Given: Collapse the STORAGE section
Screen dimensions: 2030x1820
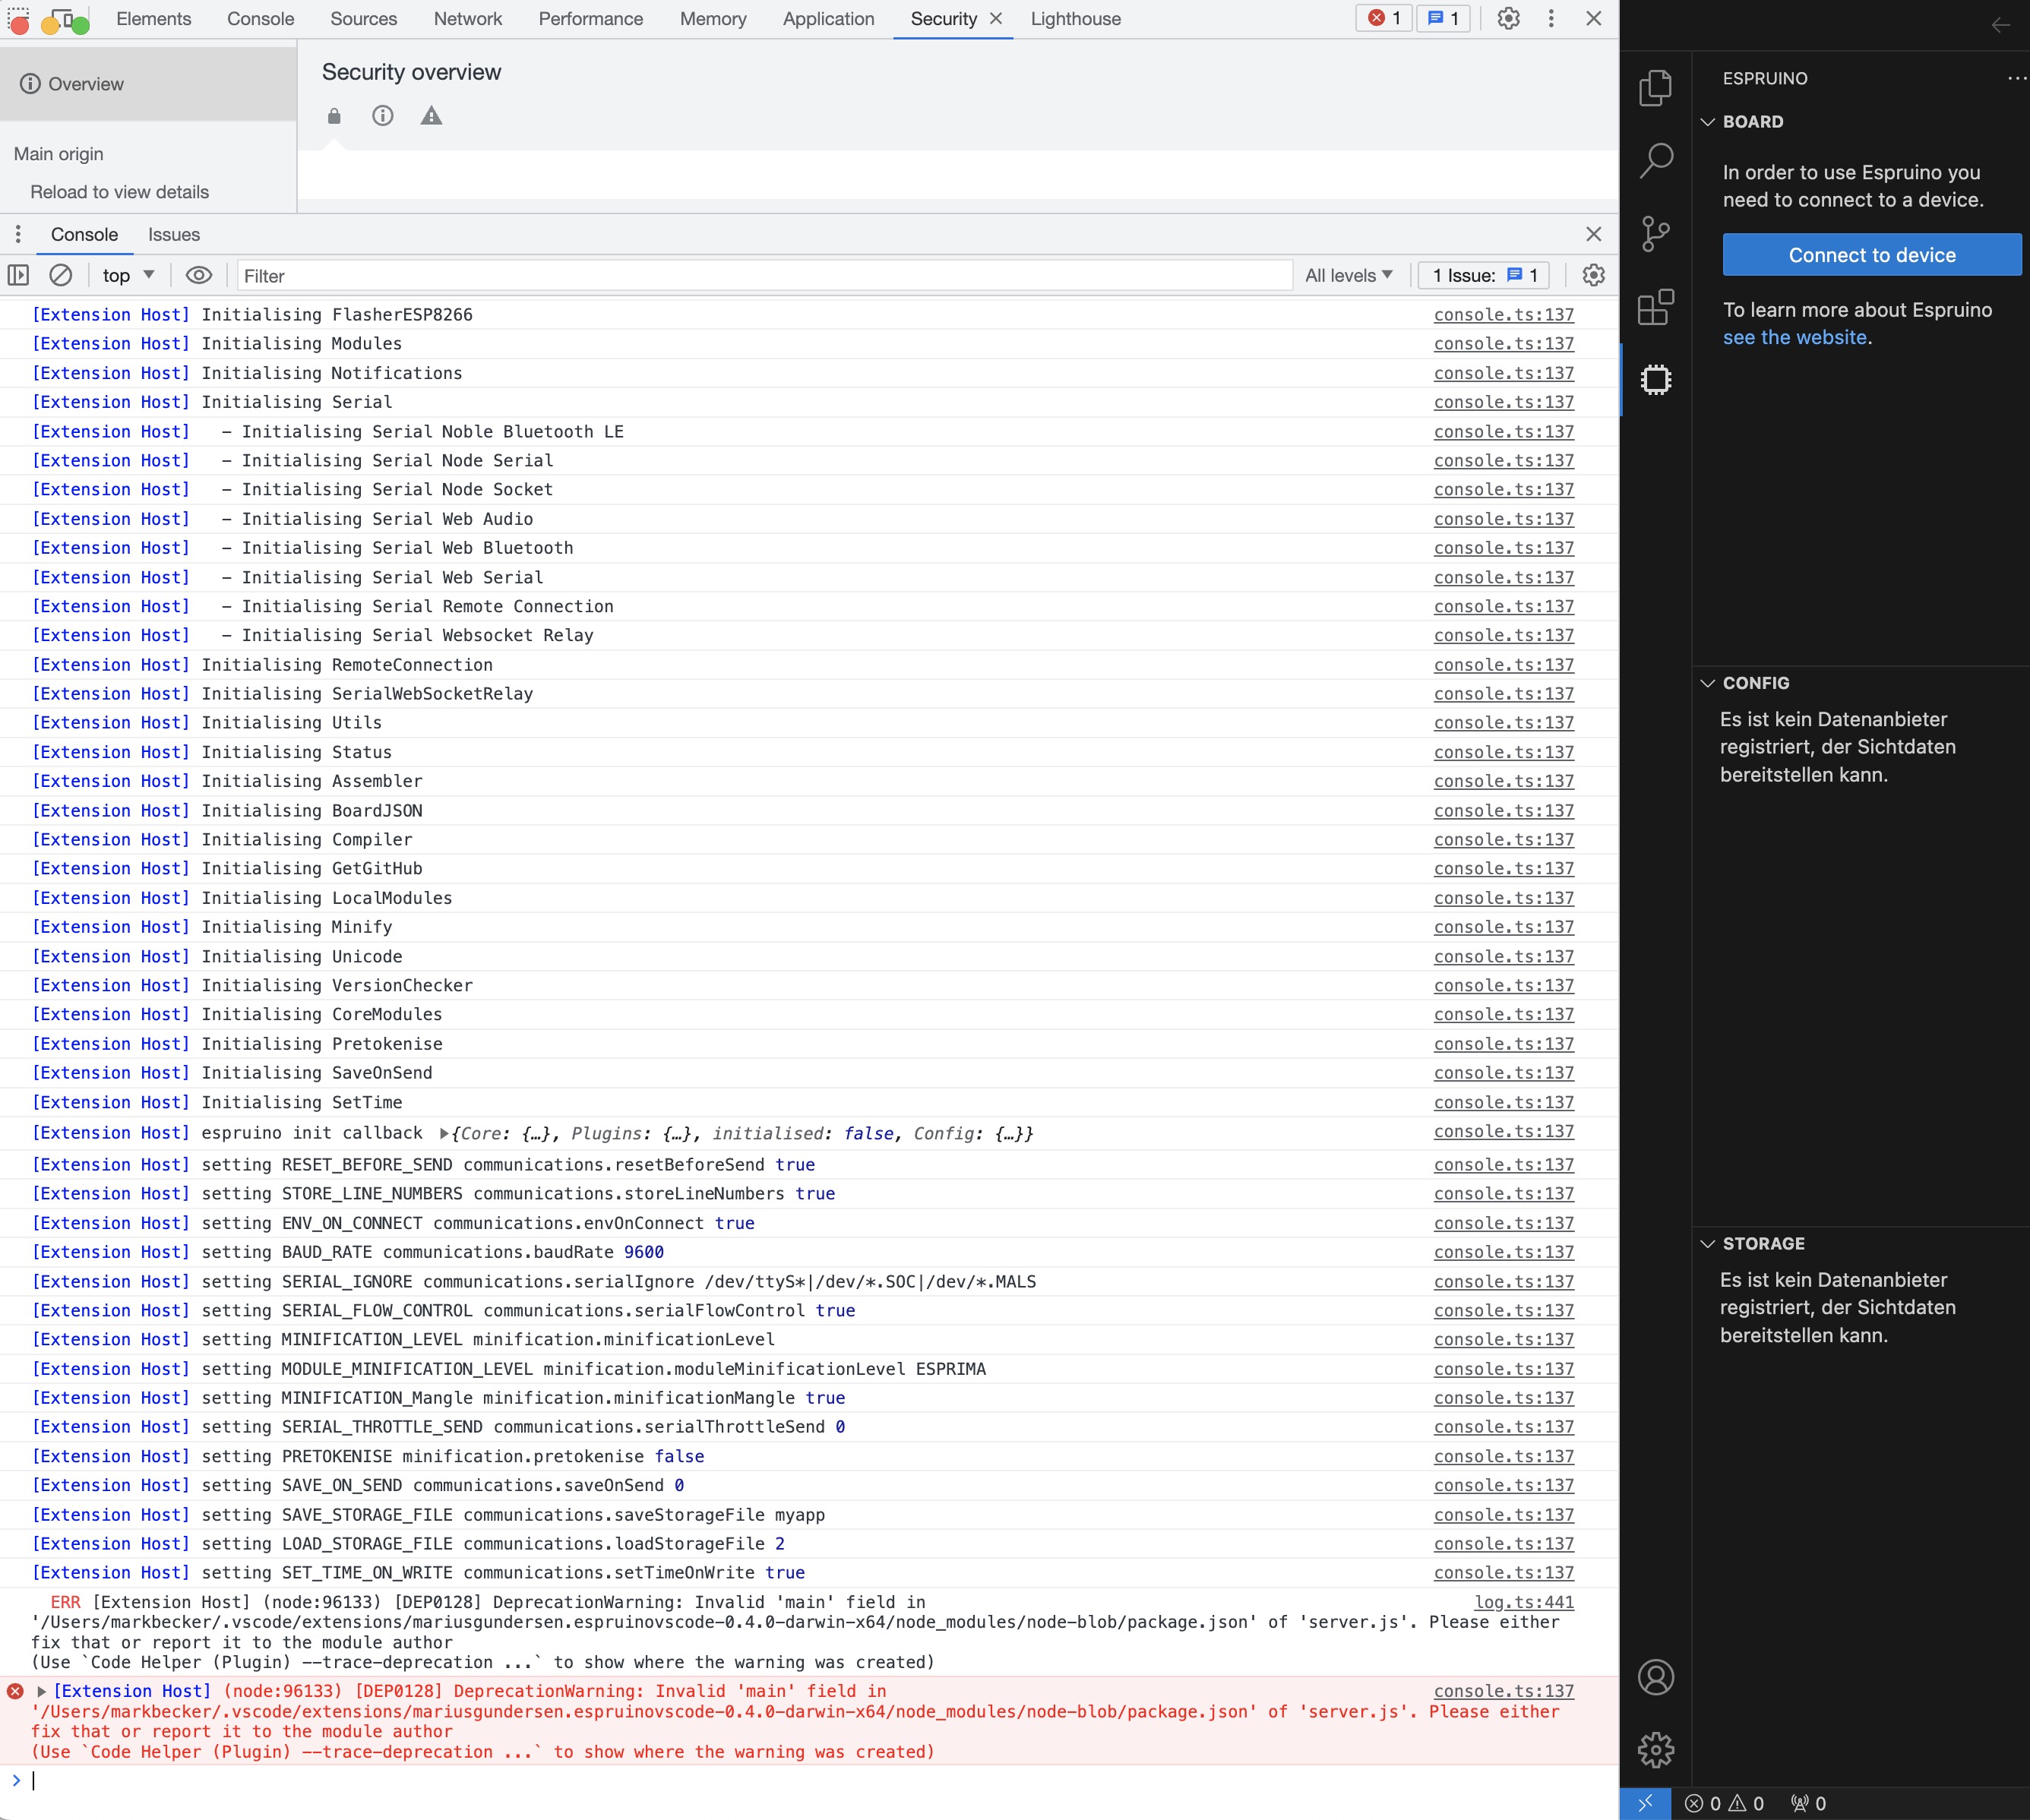Looking at the screenshot, I should [x=1708, y=1244].
